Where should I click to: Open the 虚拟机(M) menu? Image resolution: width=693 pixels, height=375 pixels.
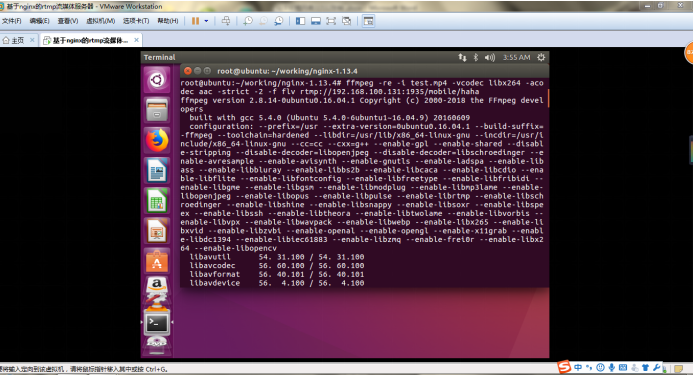click(x=100, y=21)
